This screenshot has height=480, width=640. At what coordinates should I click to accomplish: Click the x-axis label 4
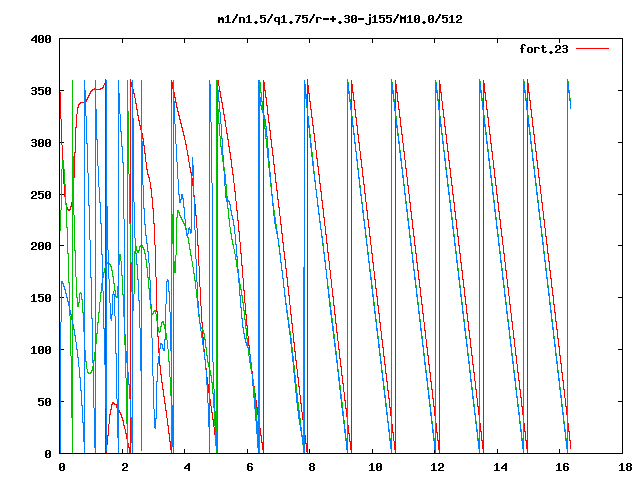pyautogui.click(x=187, y=467)
